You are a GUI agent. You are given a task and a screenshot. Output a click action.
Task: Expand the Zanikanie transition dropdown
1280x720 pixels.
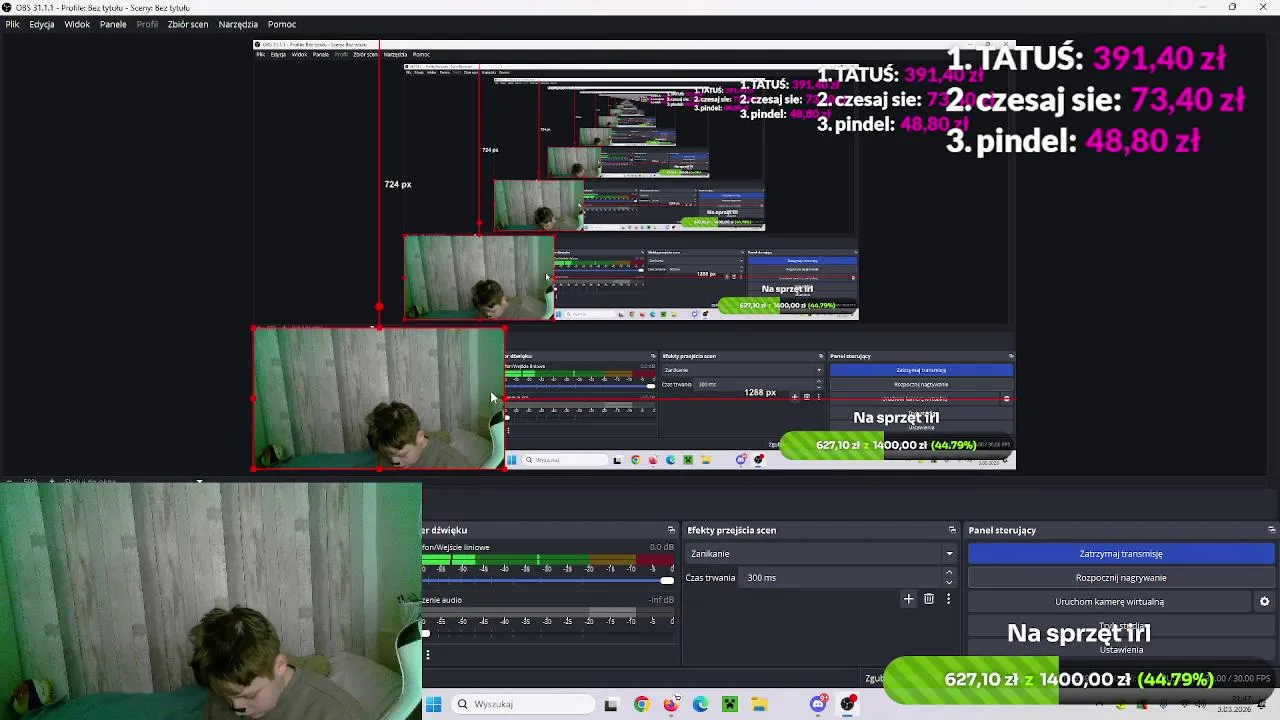822,554
